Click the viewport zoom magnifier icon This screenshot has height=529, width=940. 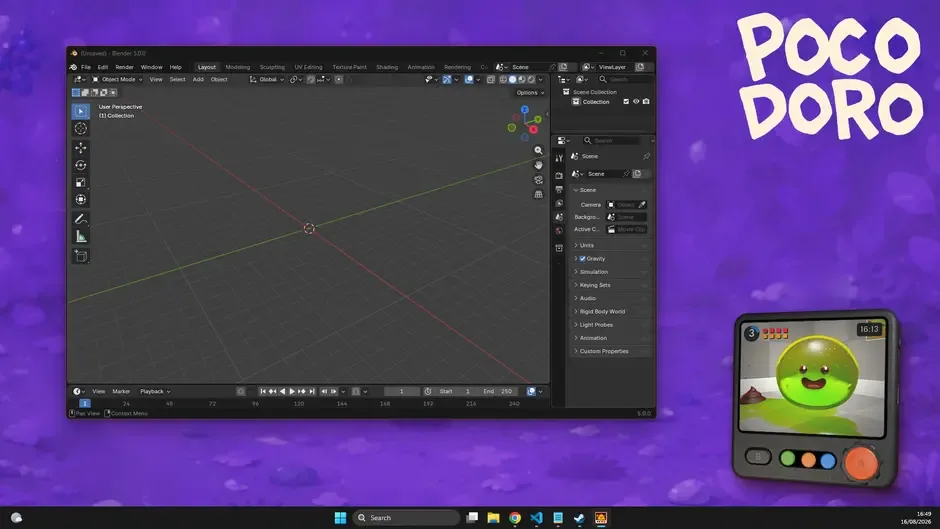tap(538, 151)
